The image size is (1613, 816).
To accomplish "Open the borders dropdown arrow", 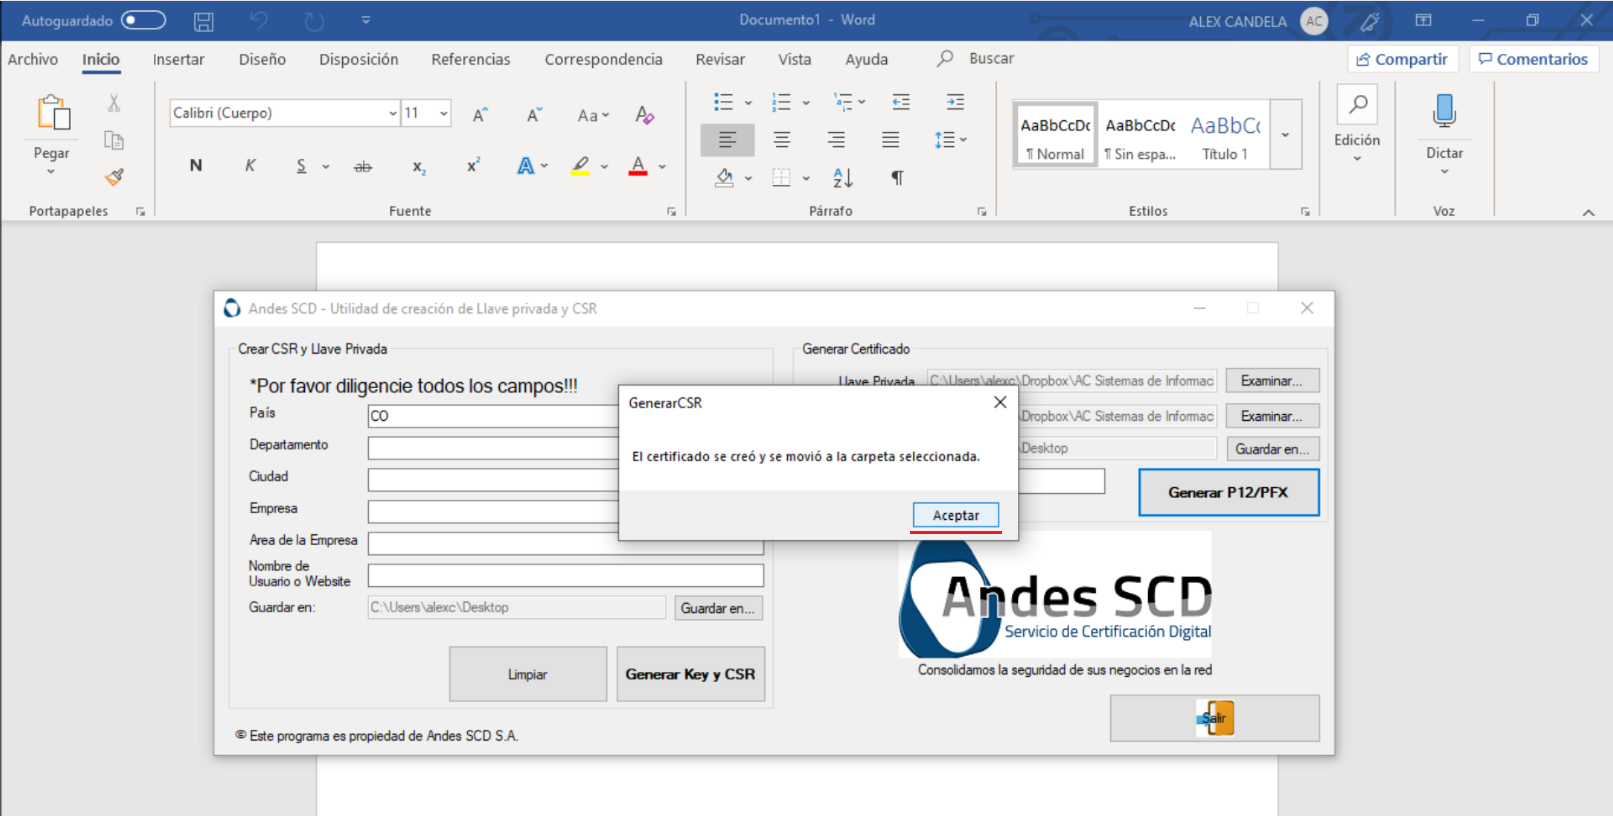I will pos(806,179).
